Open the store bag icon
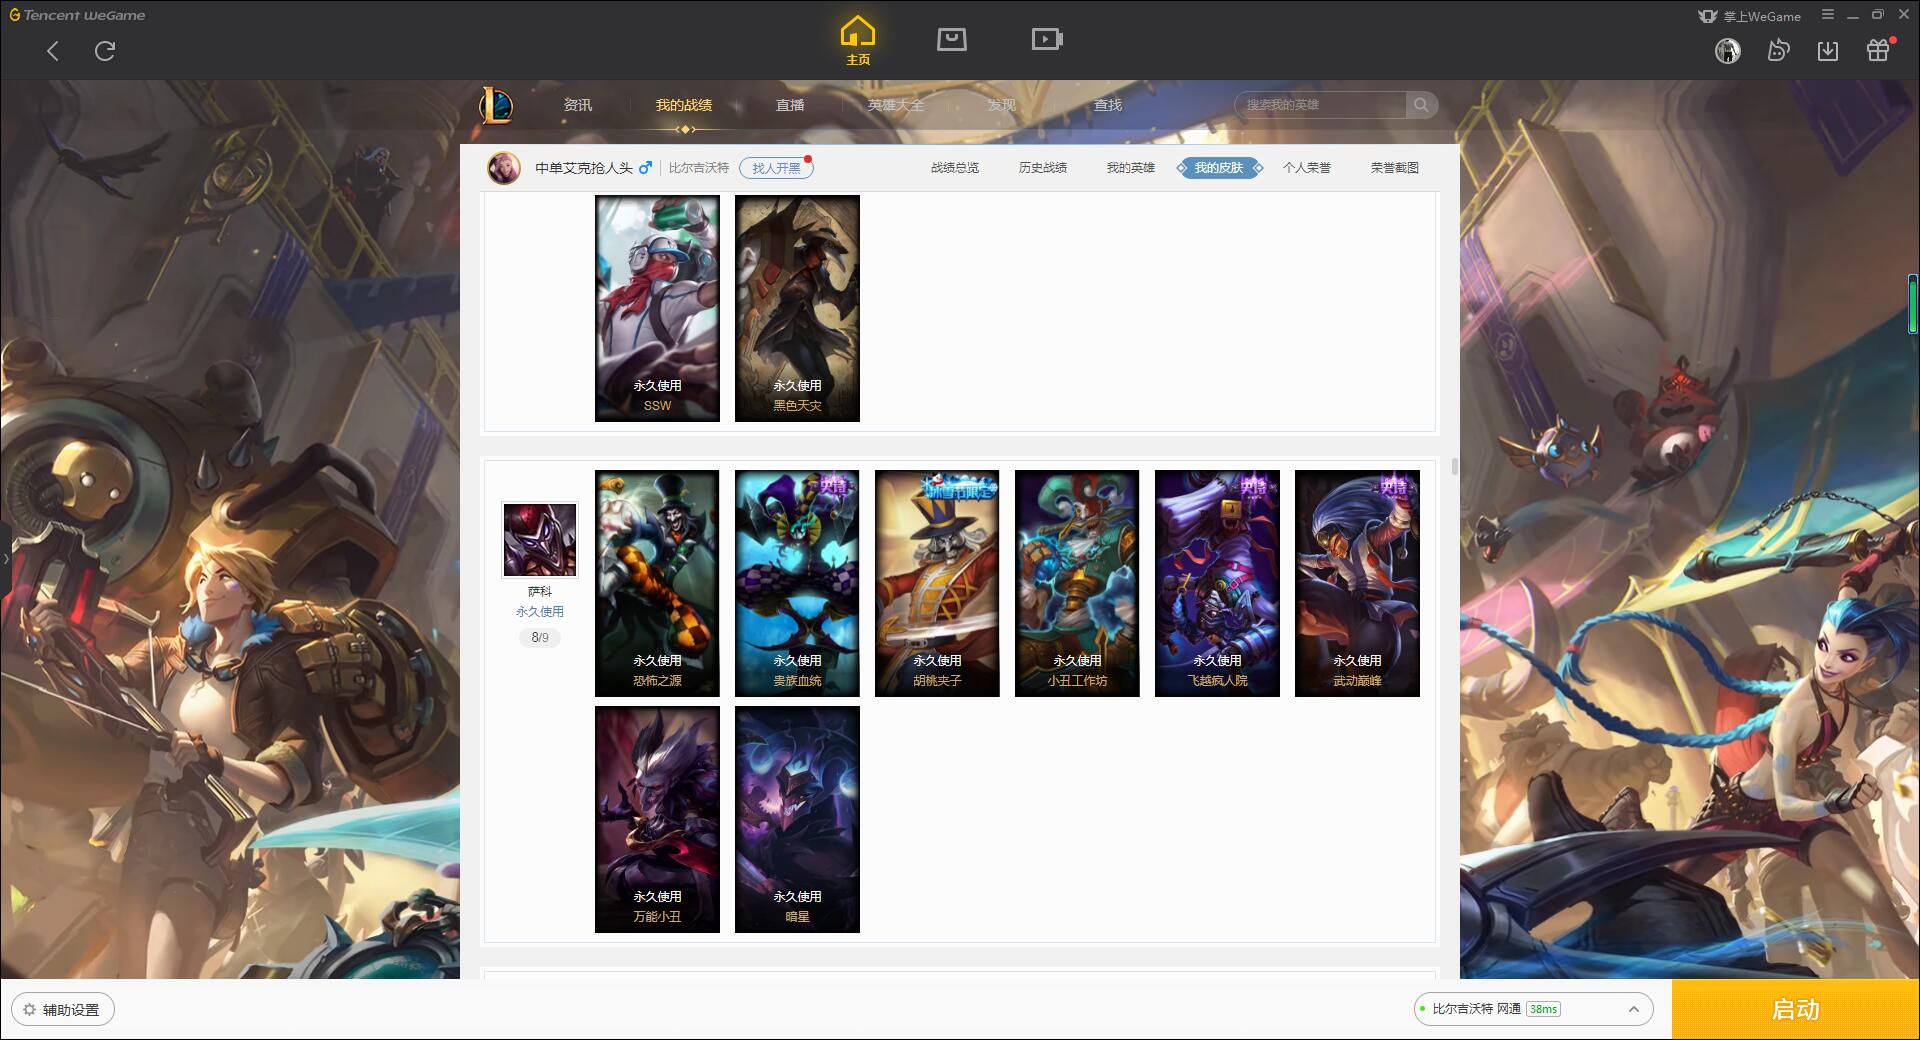1920x1040 pixels. click(x=951, y=39)
